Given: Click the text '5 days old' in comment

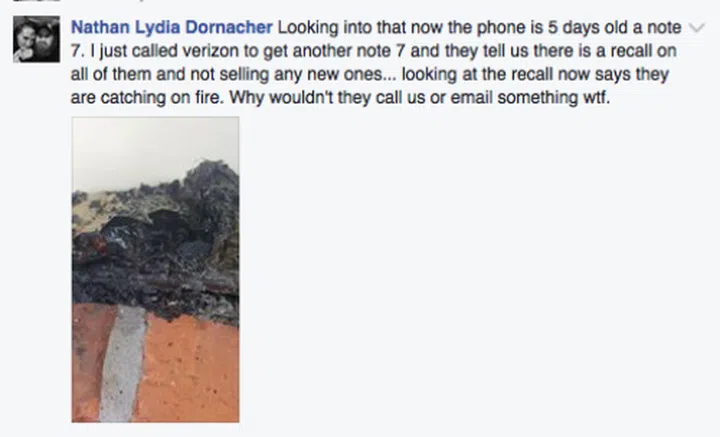Looking at the screenshot, I should pos(588,28).
